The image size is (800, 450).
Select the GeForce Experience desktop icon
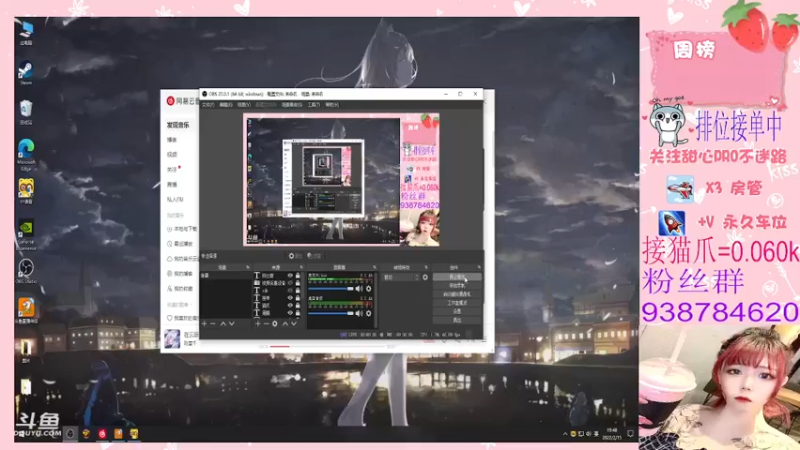26,235
